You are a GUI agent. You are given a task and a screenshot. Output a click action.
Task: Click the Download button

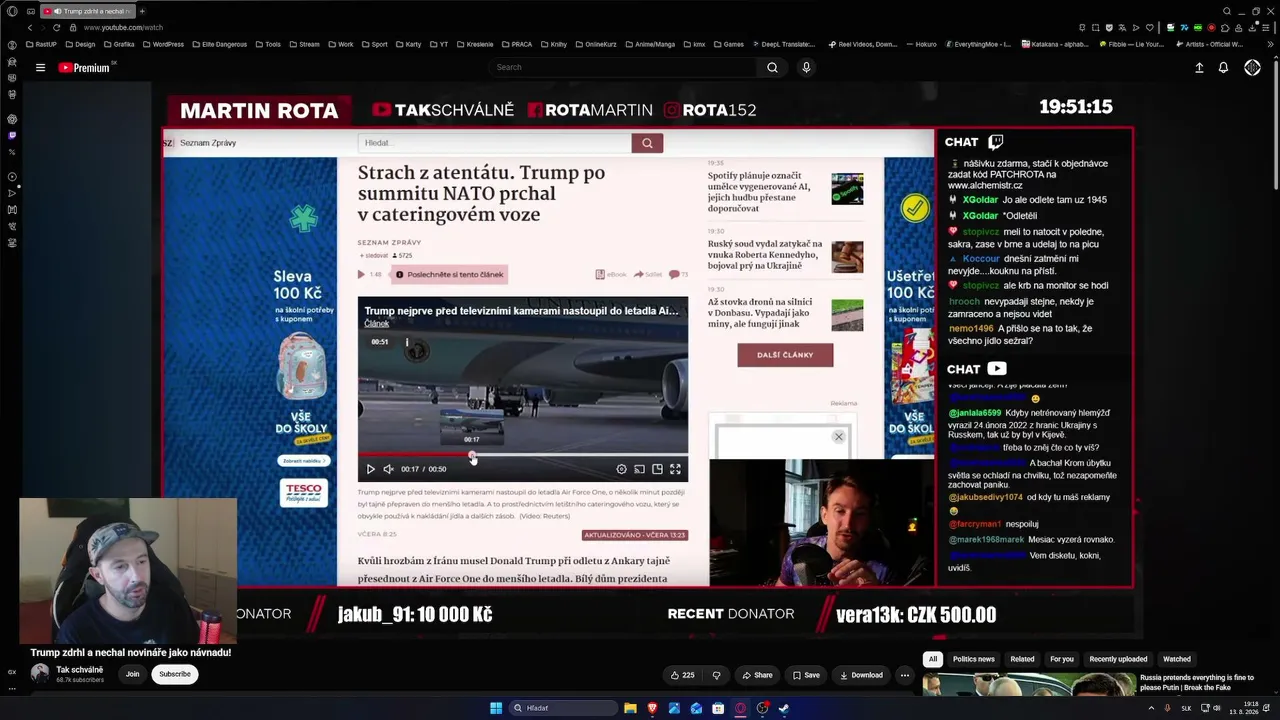point(861,675)
